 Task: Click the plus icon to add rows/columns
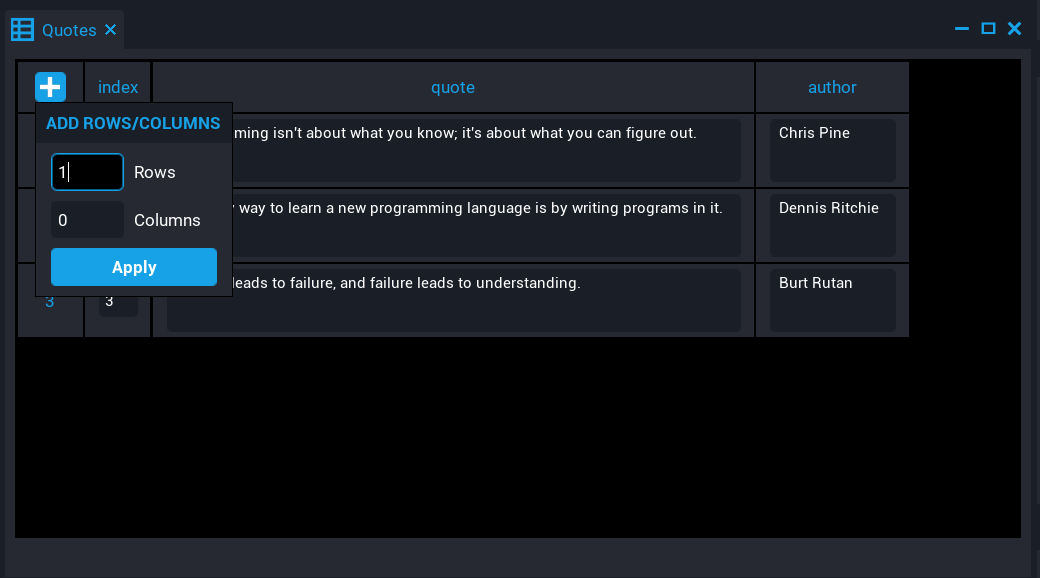pyautogui.click(x=50, y=87)
